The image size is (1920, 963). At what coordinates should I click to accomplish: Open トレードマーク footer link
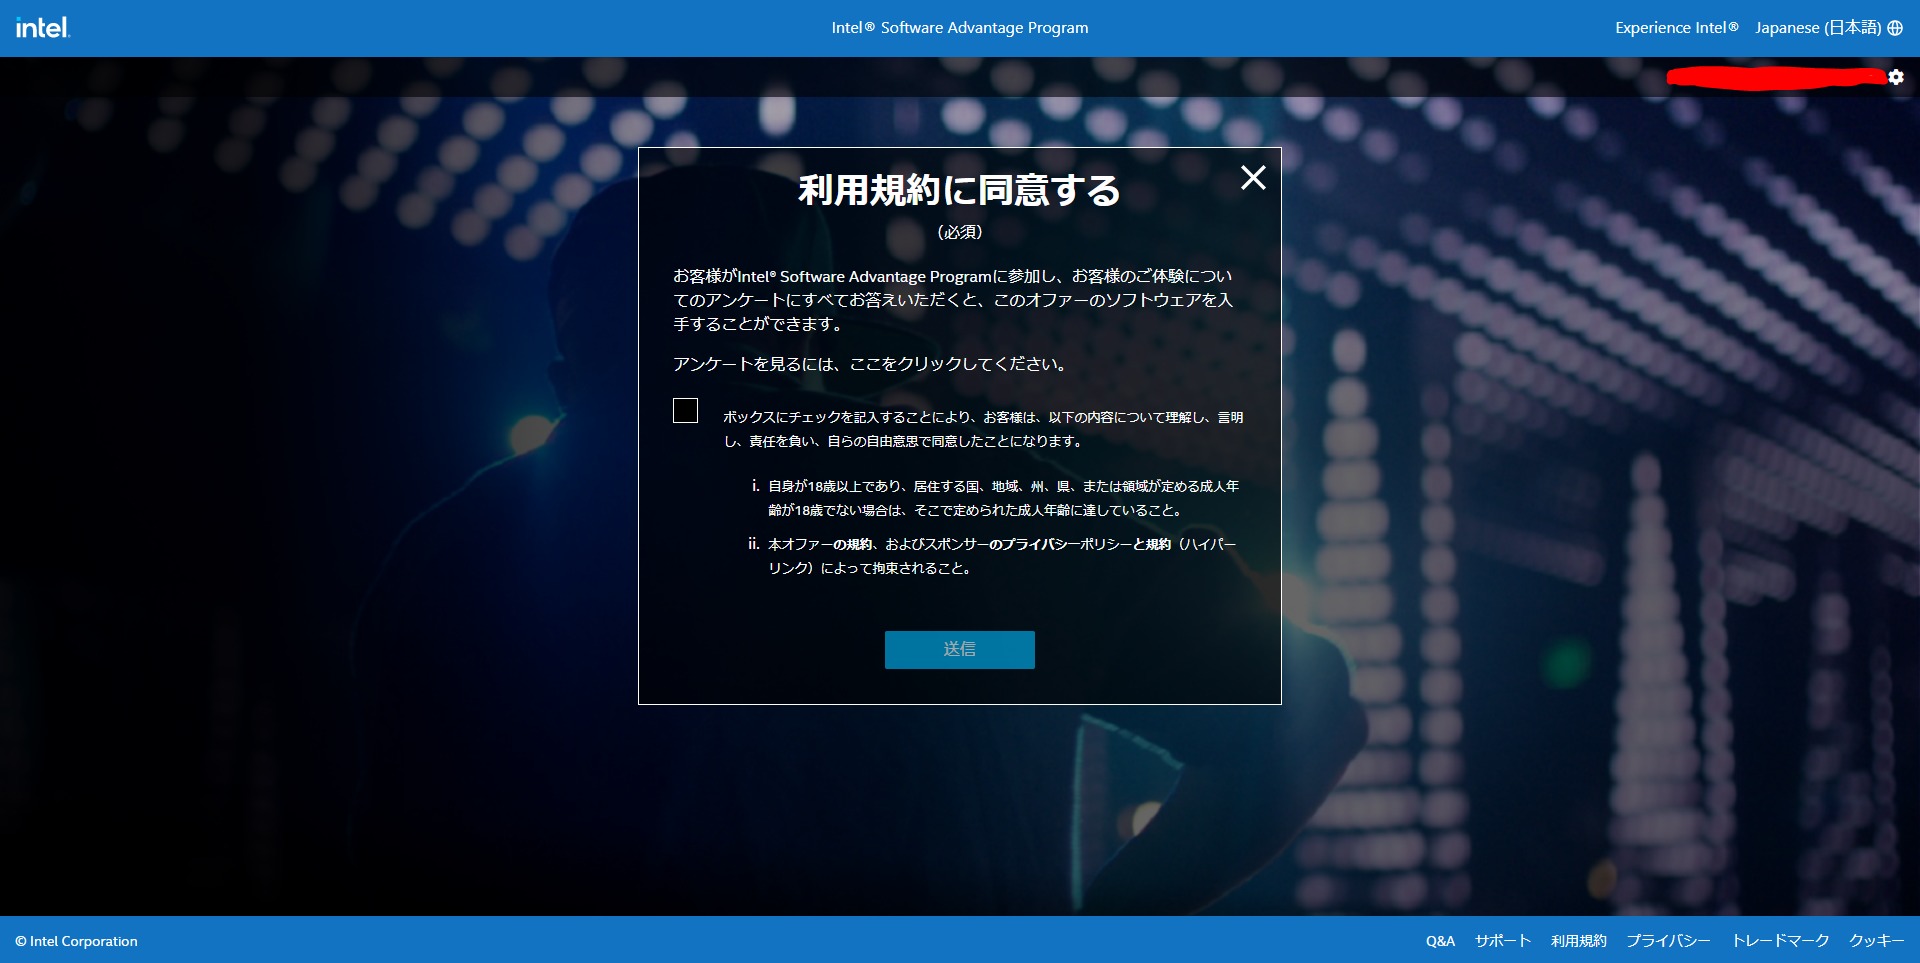click(1780, 941)
